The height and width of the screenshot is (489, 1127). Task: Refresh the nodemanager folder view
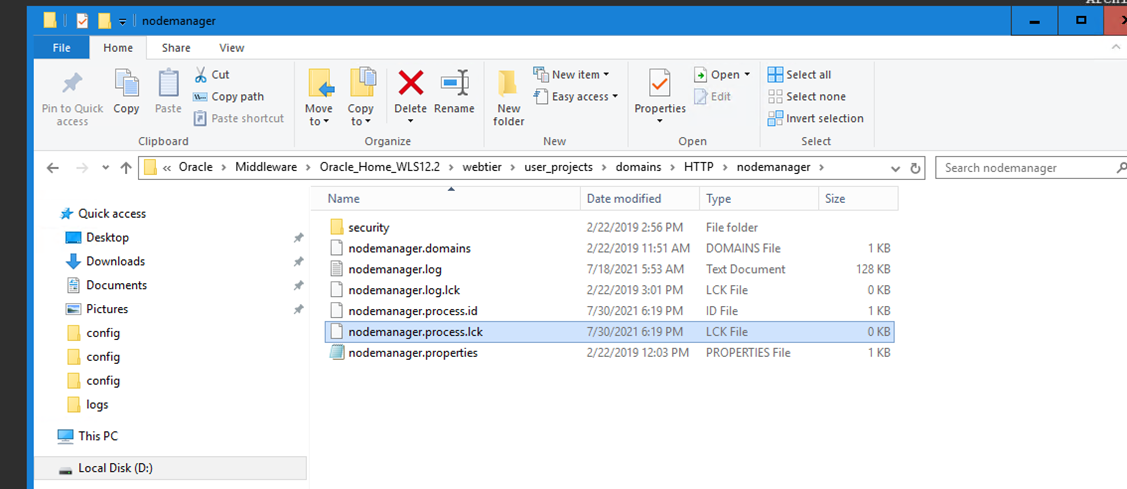[x=915, y=168]
